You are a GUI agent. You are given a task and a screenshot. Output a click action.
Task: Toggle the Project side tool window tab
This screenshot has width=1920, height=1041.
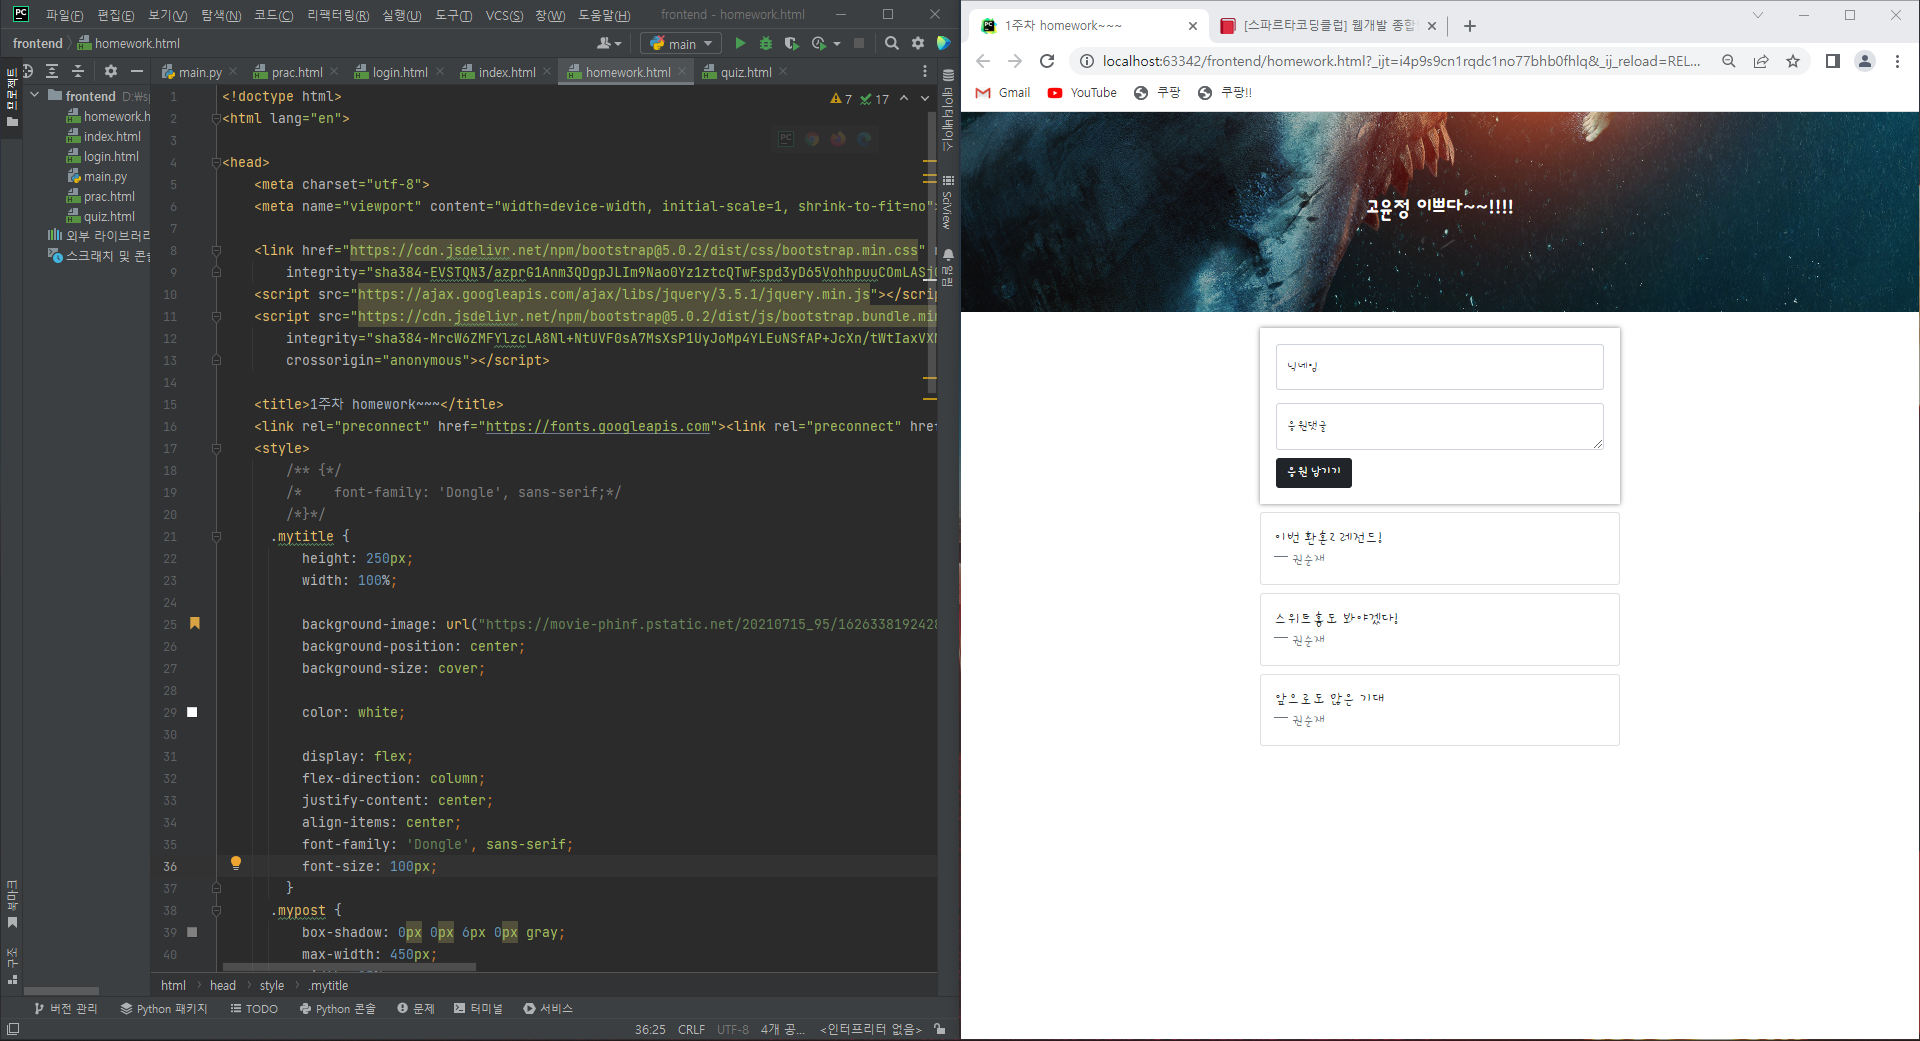(12, 96)
